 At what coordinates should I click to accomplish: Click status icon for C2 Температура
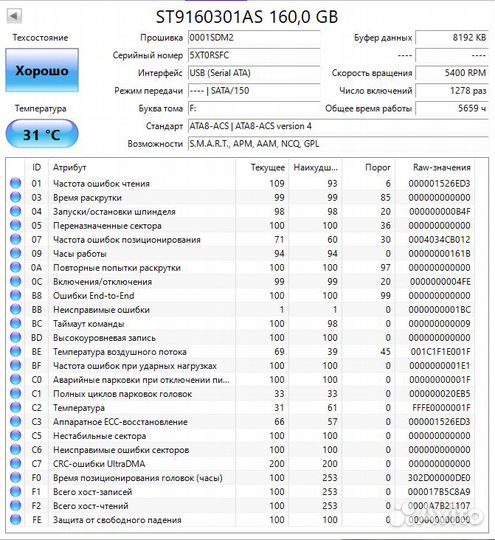click(x=16, y=407)
